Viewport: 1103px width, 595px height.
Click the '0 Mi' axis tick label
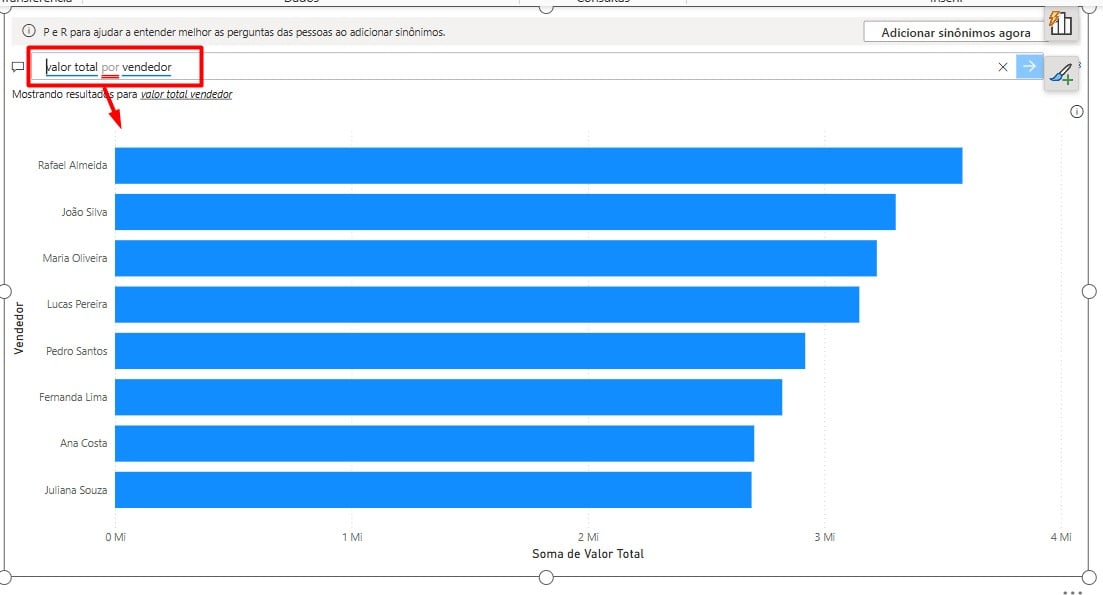click(115, 537)
